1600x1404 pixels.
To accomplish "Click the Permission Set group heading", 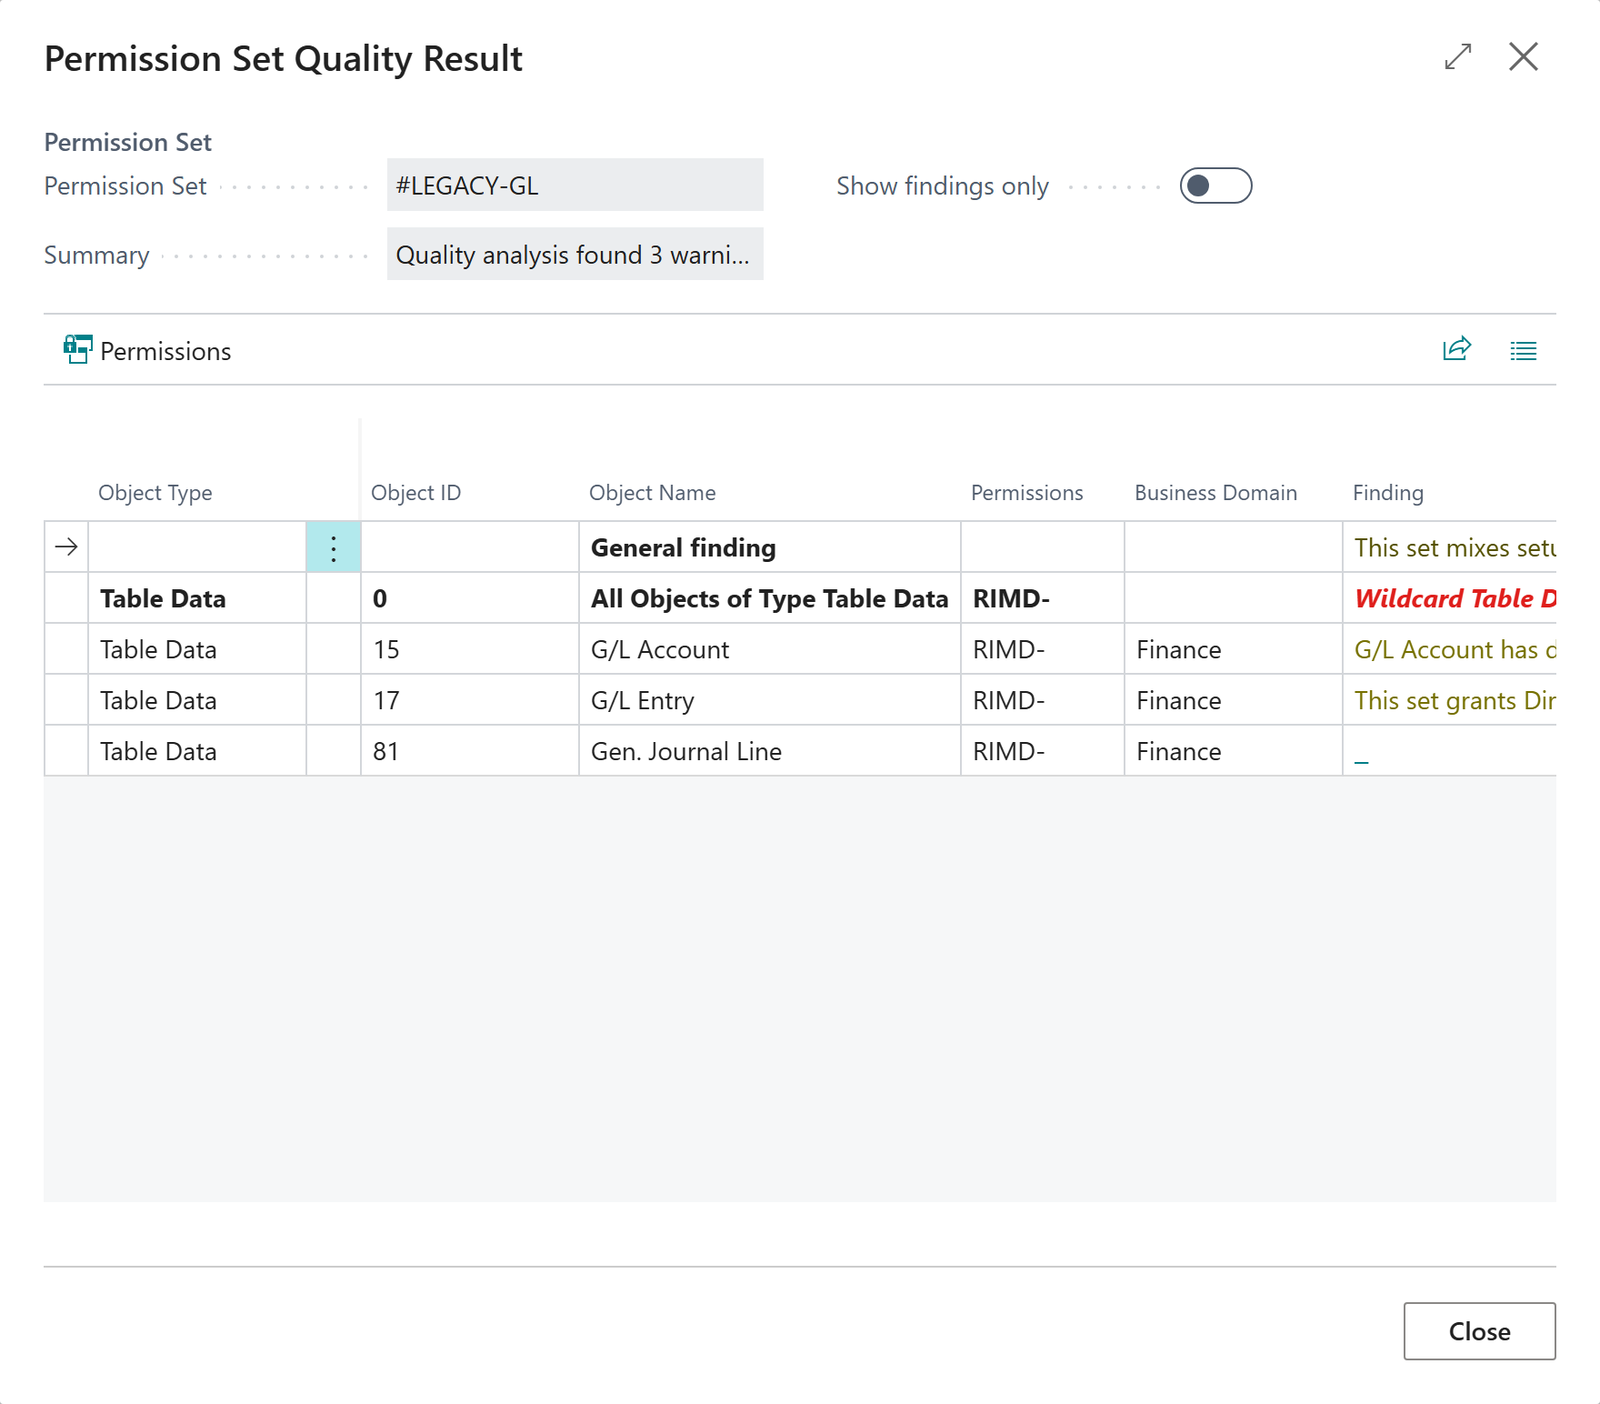I will click(127, 142).
